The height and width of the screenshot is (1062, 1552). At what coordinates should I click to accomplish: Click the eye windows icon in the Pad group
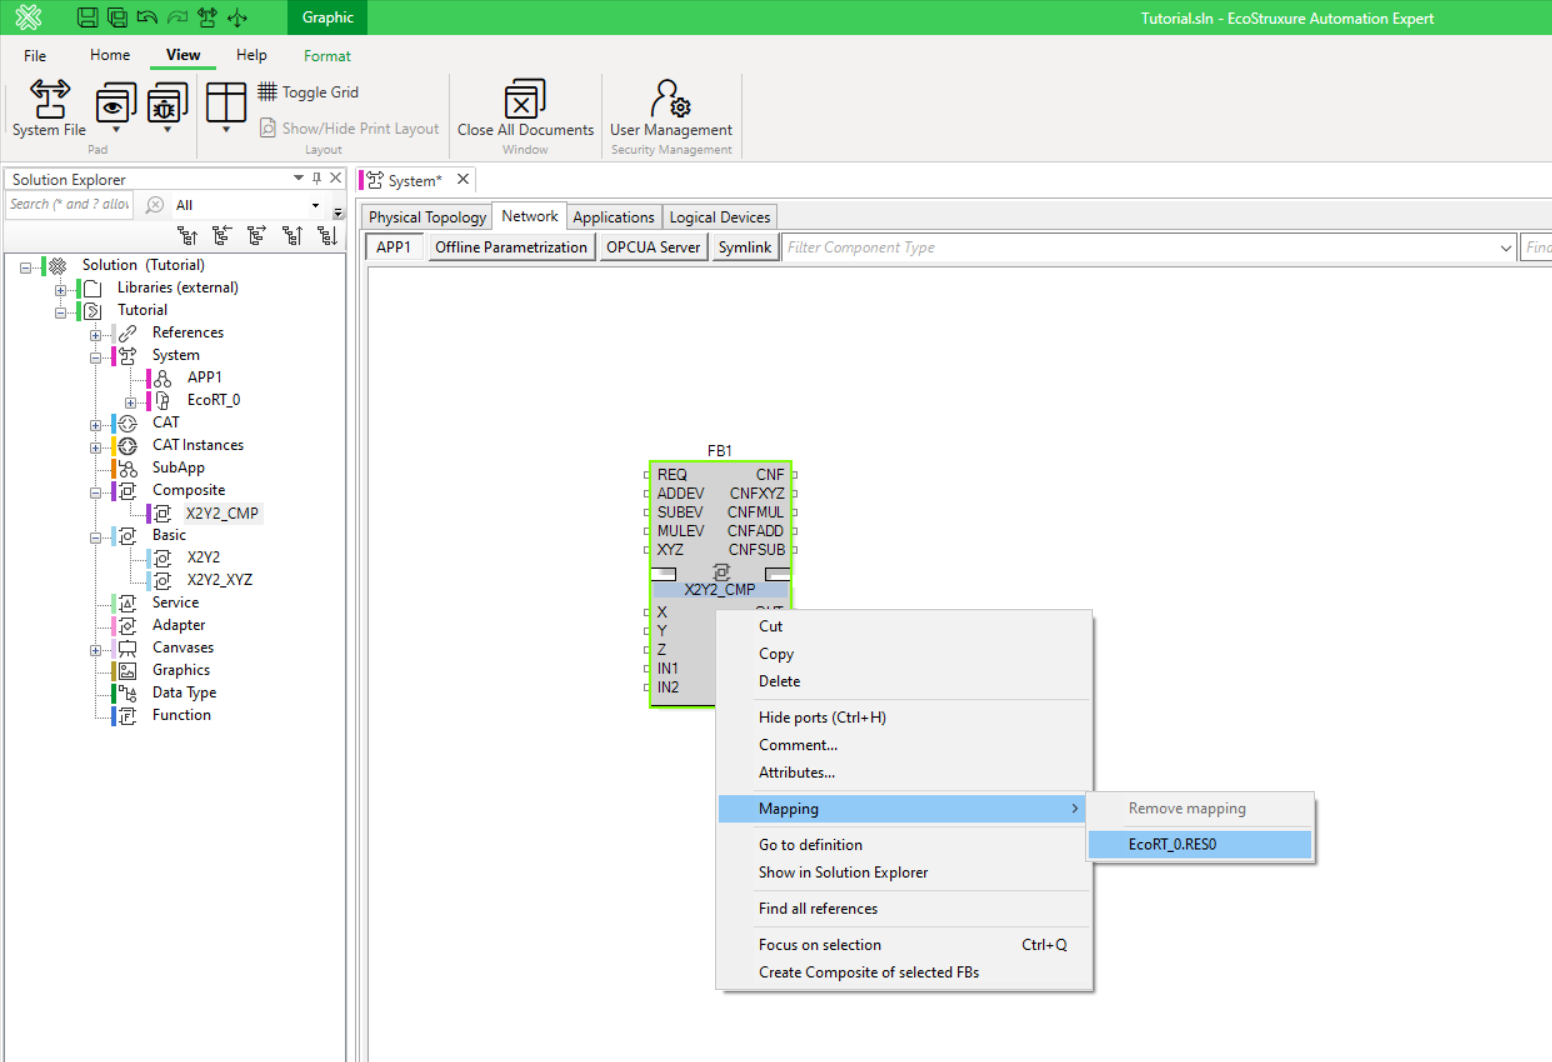[x=116, y=103]
